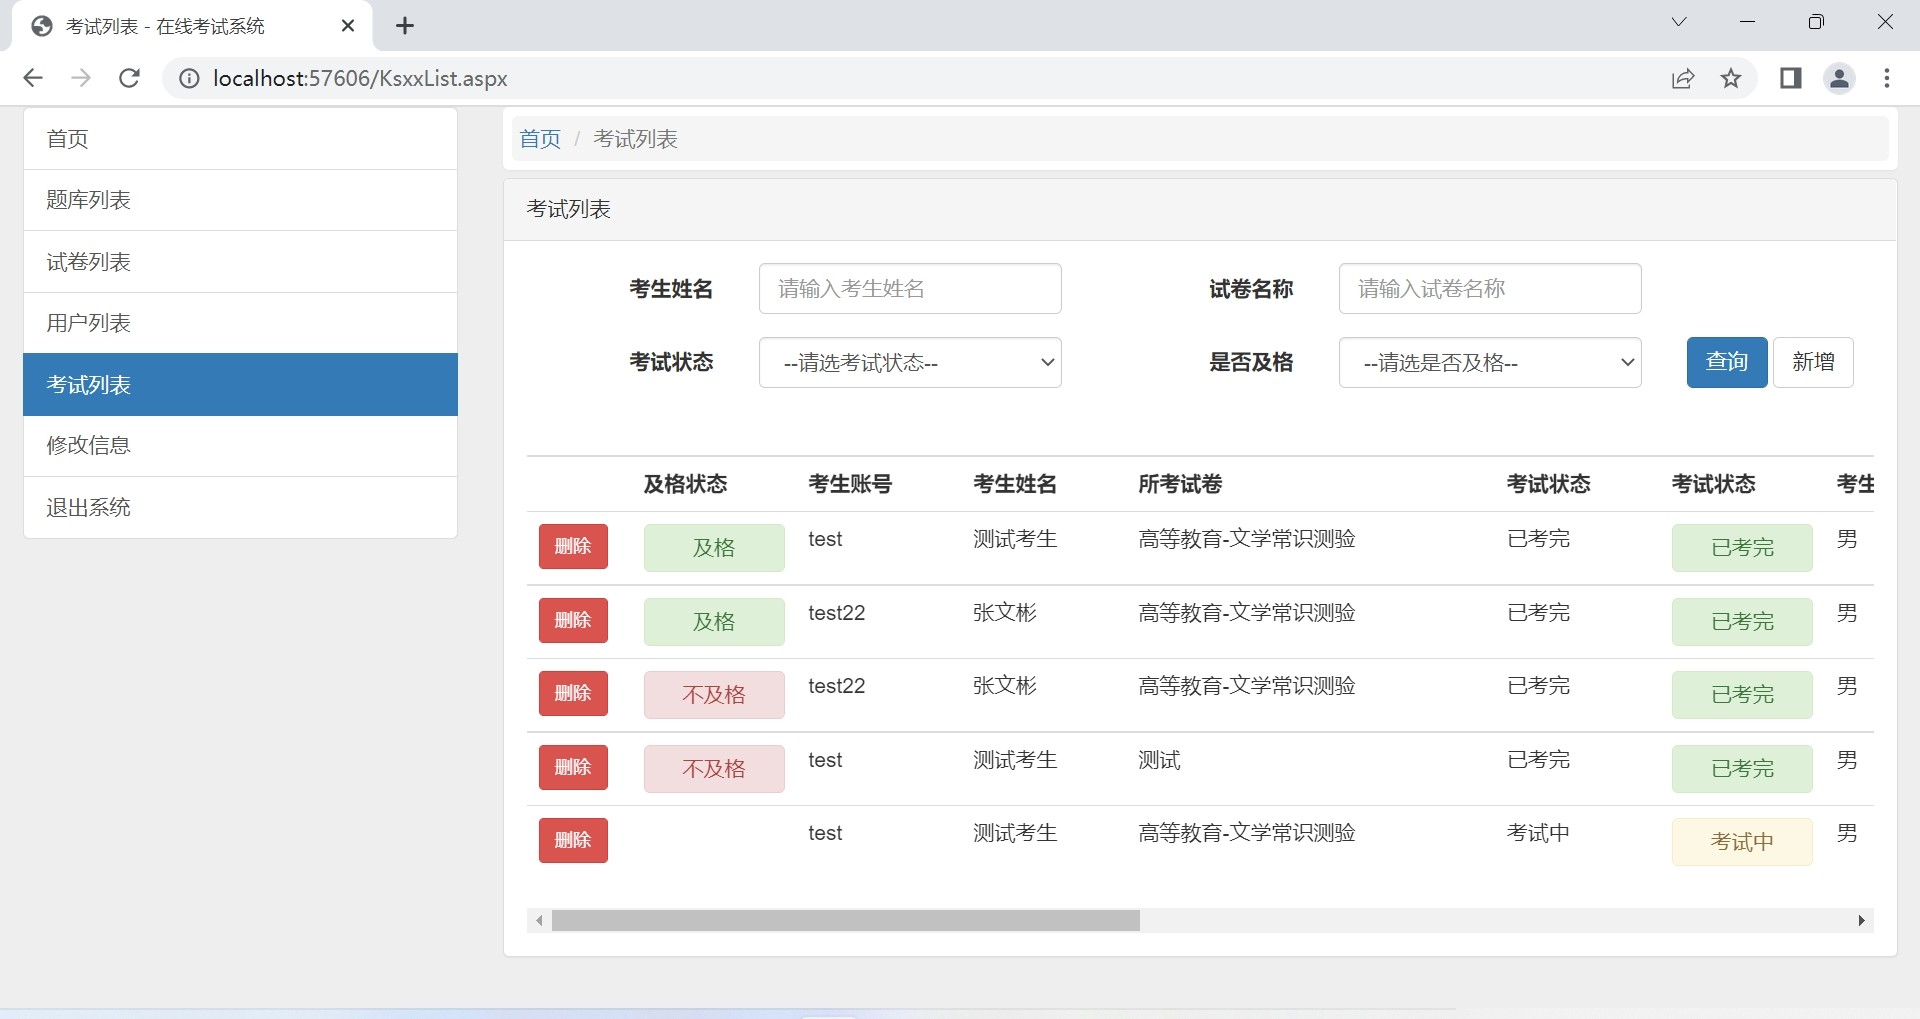Delete the first row for test 测试考生
Image resolution: width=1920 pixels, height=1019 pixels.
point(573,546)
